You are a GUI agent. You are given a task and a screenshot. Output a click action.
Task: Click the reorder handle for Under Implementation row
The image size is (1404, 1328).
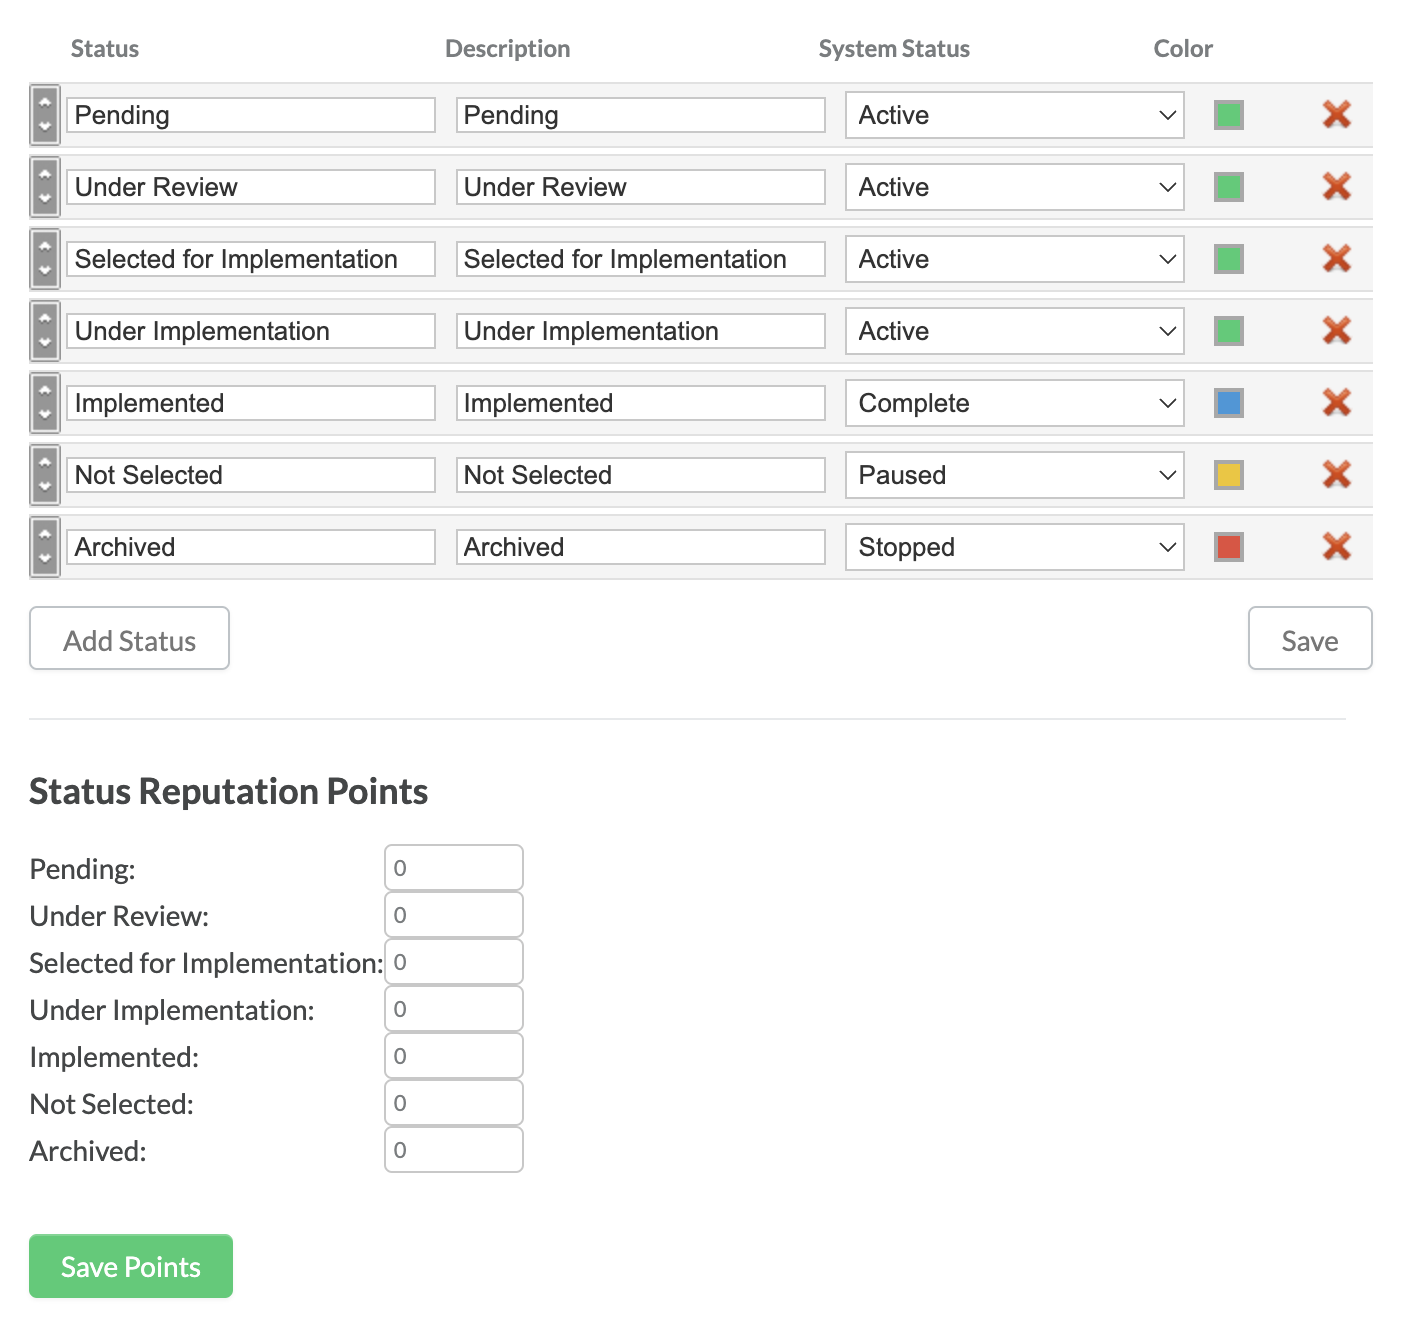point(45,331)
